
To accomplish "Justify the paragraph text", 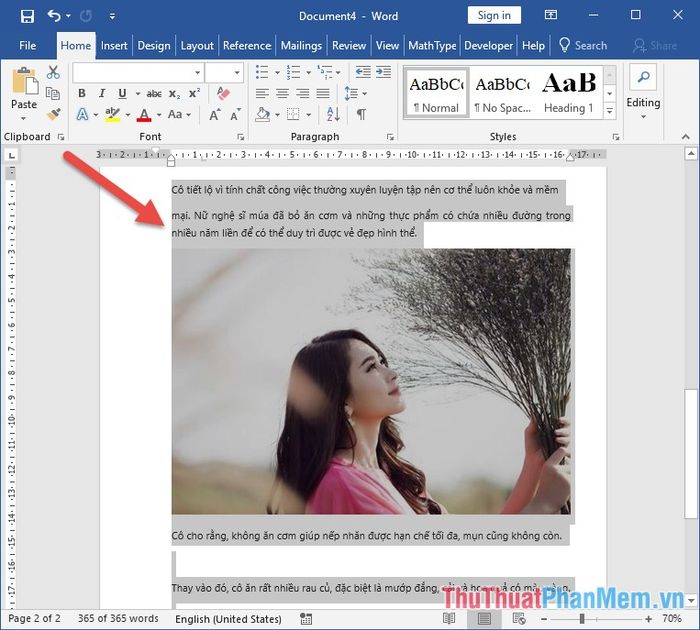I will (323, 93).
